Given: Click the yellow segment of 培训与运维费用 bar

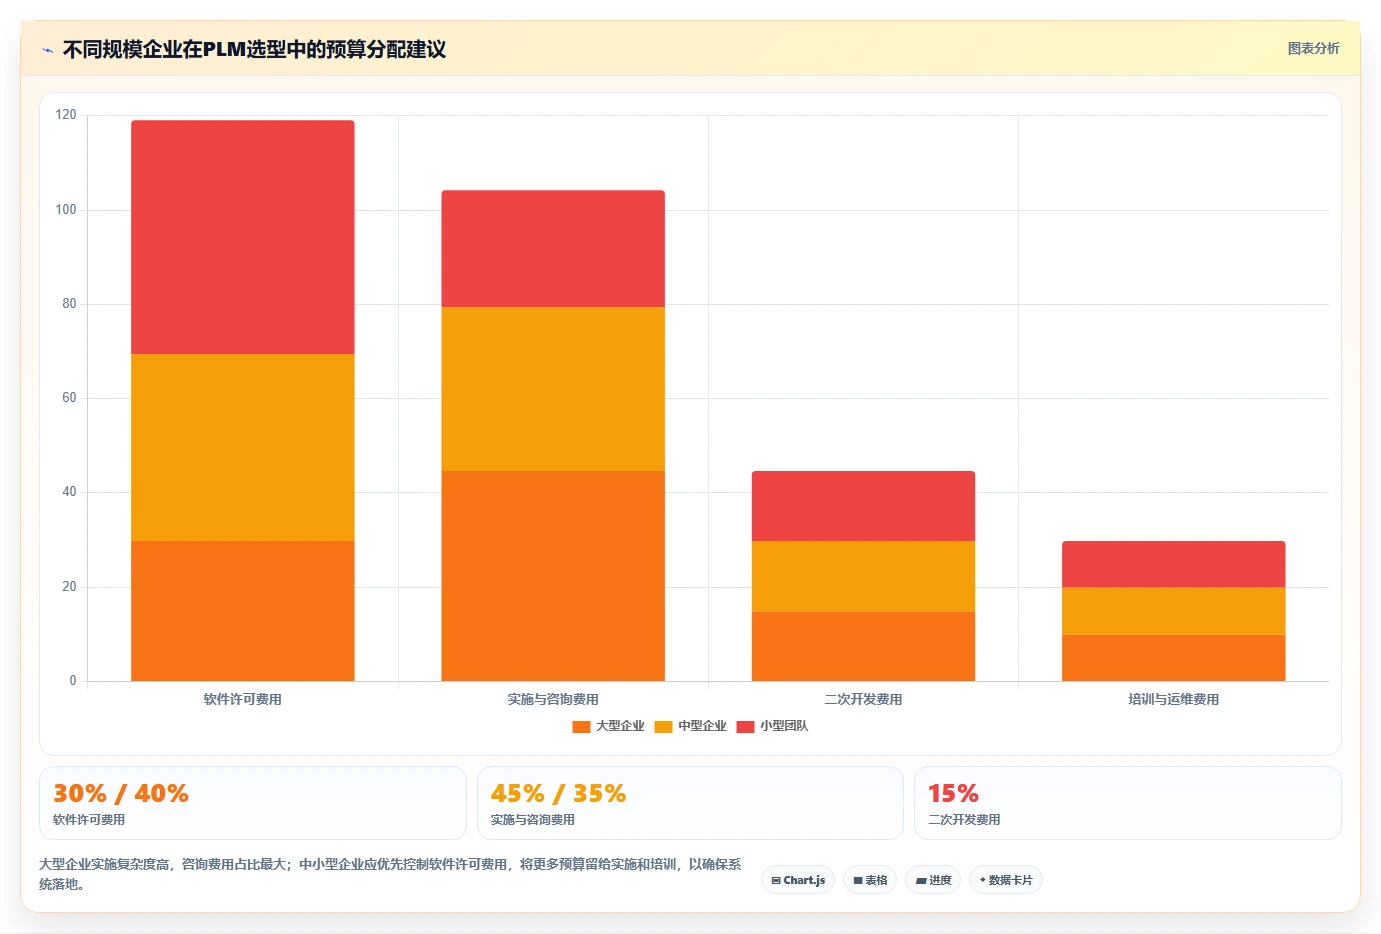Looking at the screenshot, I should tap(1173, 611).
